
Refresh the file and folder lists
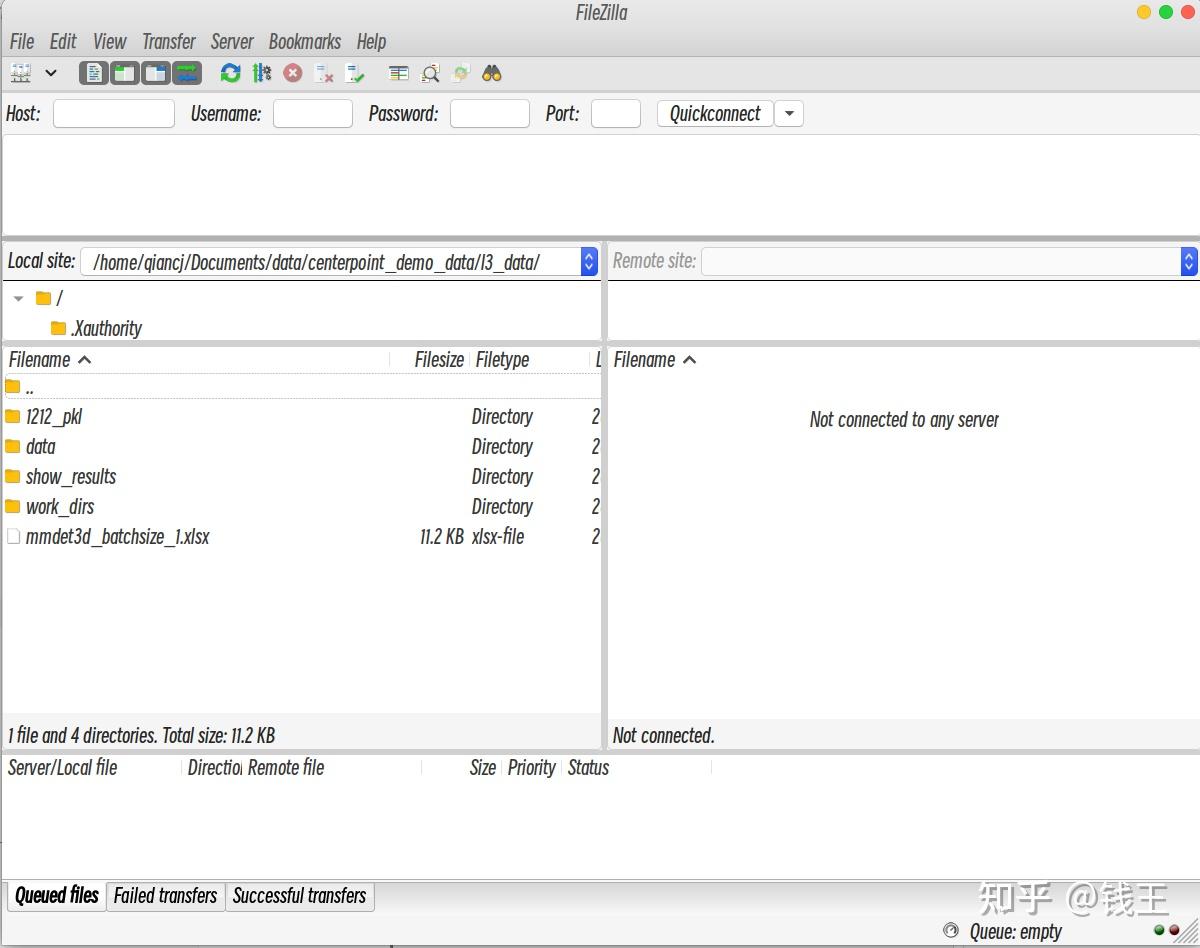231,73
